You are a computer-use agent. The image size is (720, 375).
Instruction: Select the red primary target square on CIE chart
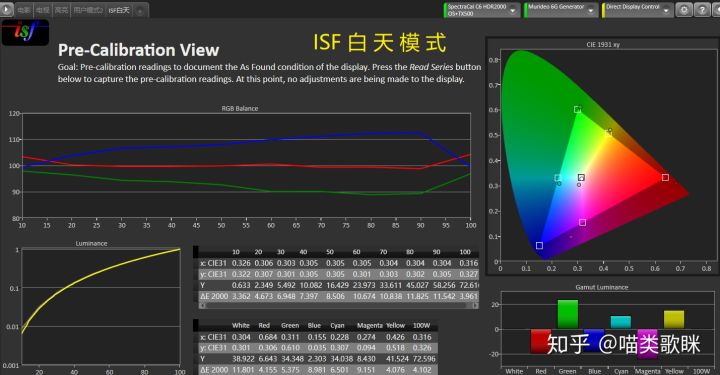(x=665, y=177)
